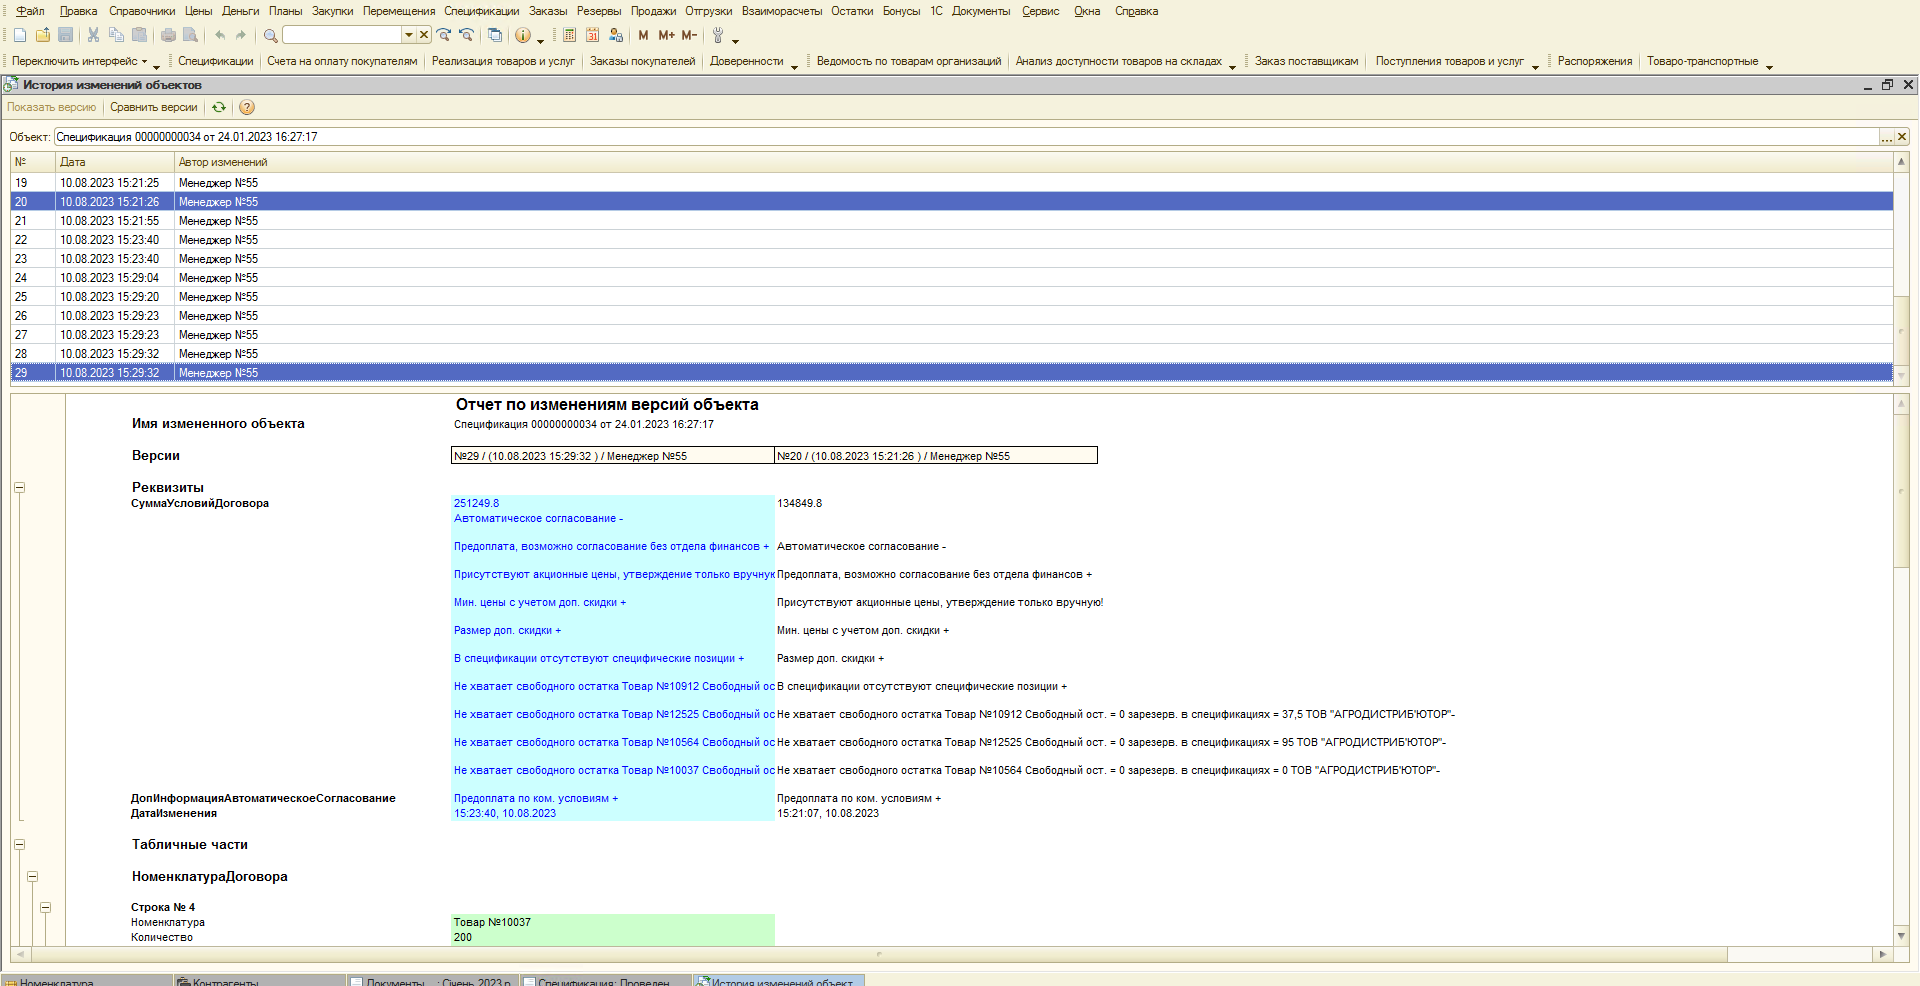
Task: Switch to the Контрагенты window tab
Action: [224, 981]
